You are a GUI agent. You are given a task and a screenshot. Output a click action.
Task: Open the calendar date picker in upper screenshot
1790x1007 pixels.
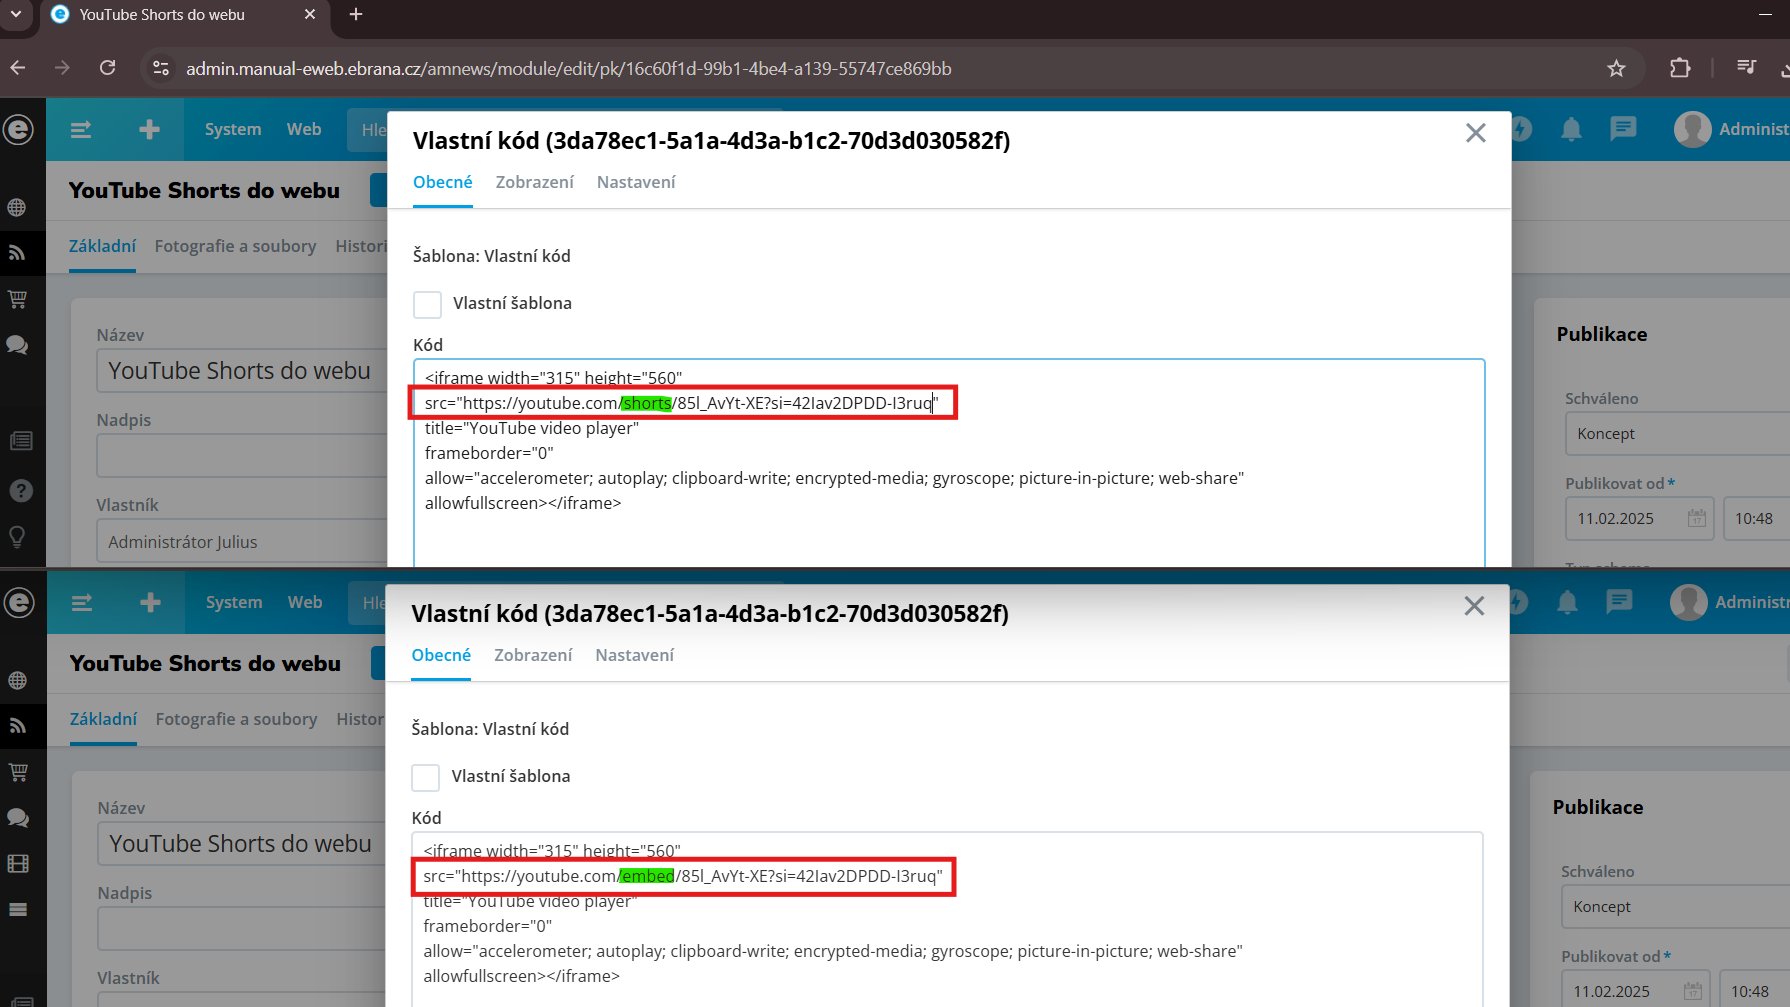pos(1697,518)
